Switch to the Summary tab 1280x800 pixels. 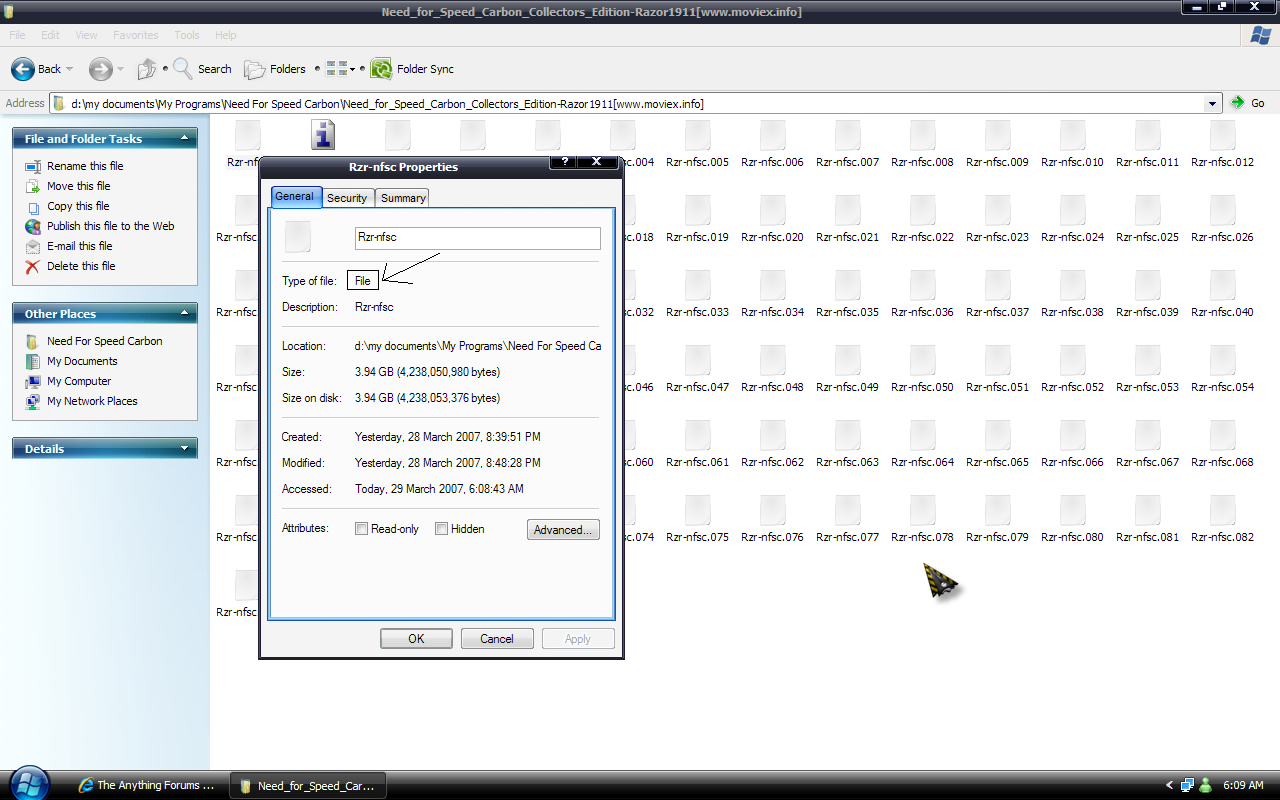coord(403,198)
